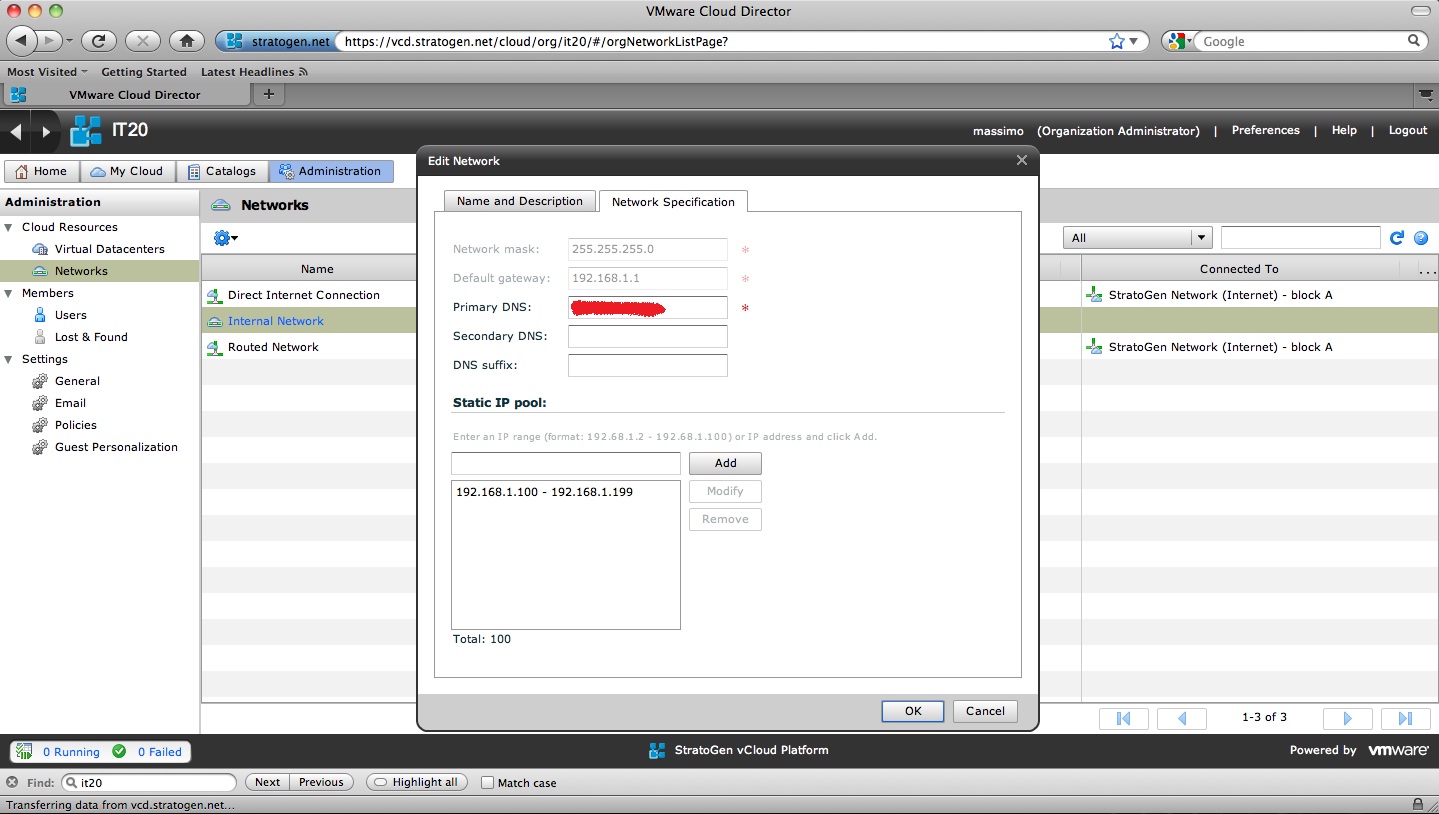Open a new browser tab with plus

268,94
